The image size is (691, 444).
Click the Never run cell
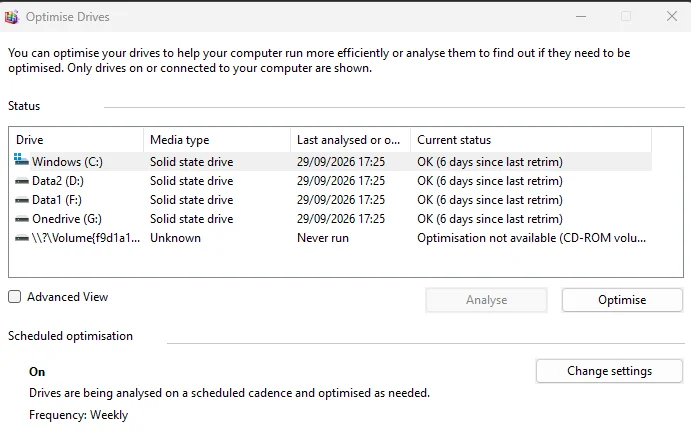(323, 238)
